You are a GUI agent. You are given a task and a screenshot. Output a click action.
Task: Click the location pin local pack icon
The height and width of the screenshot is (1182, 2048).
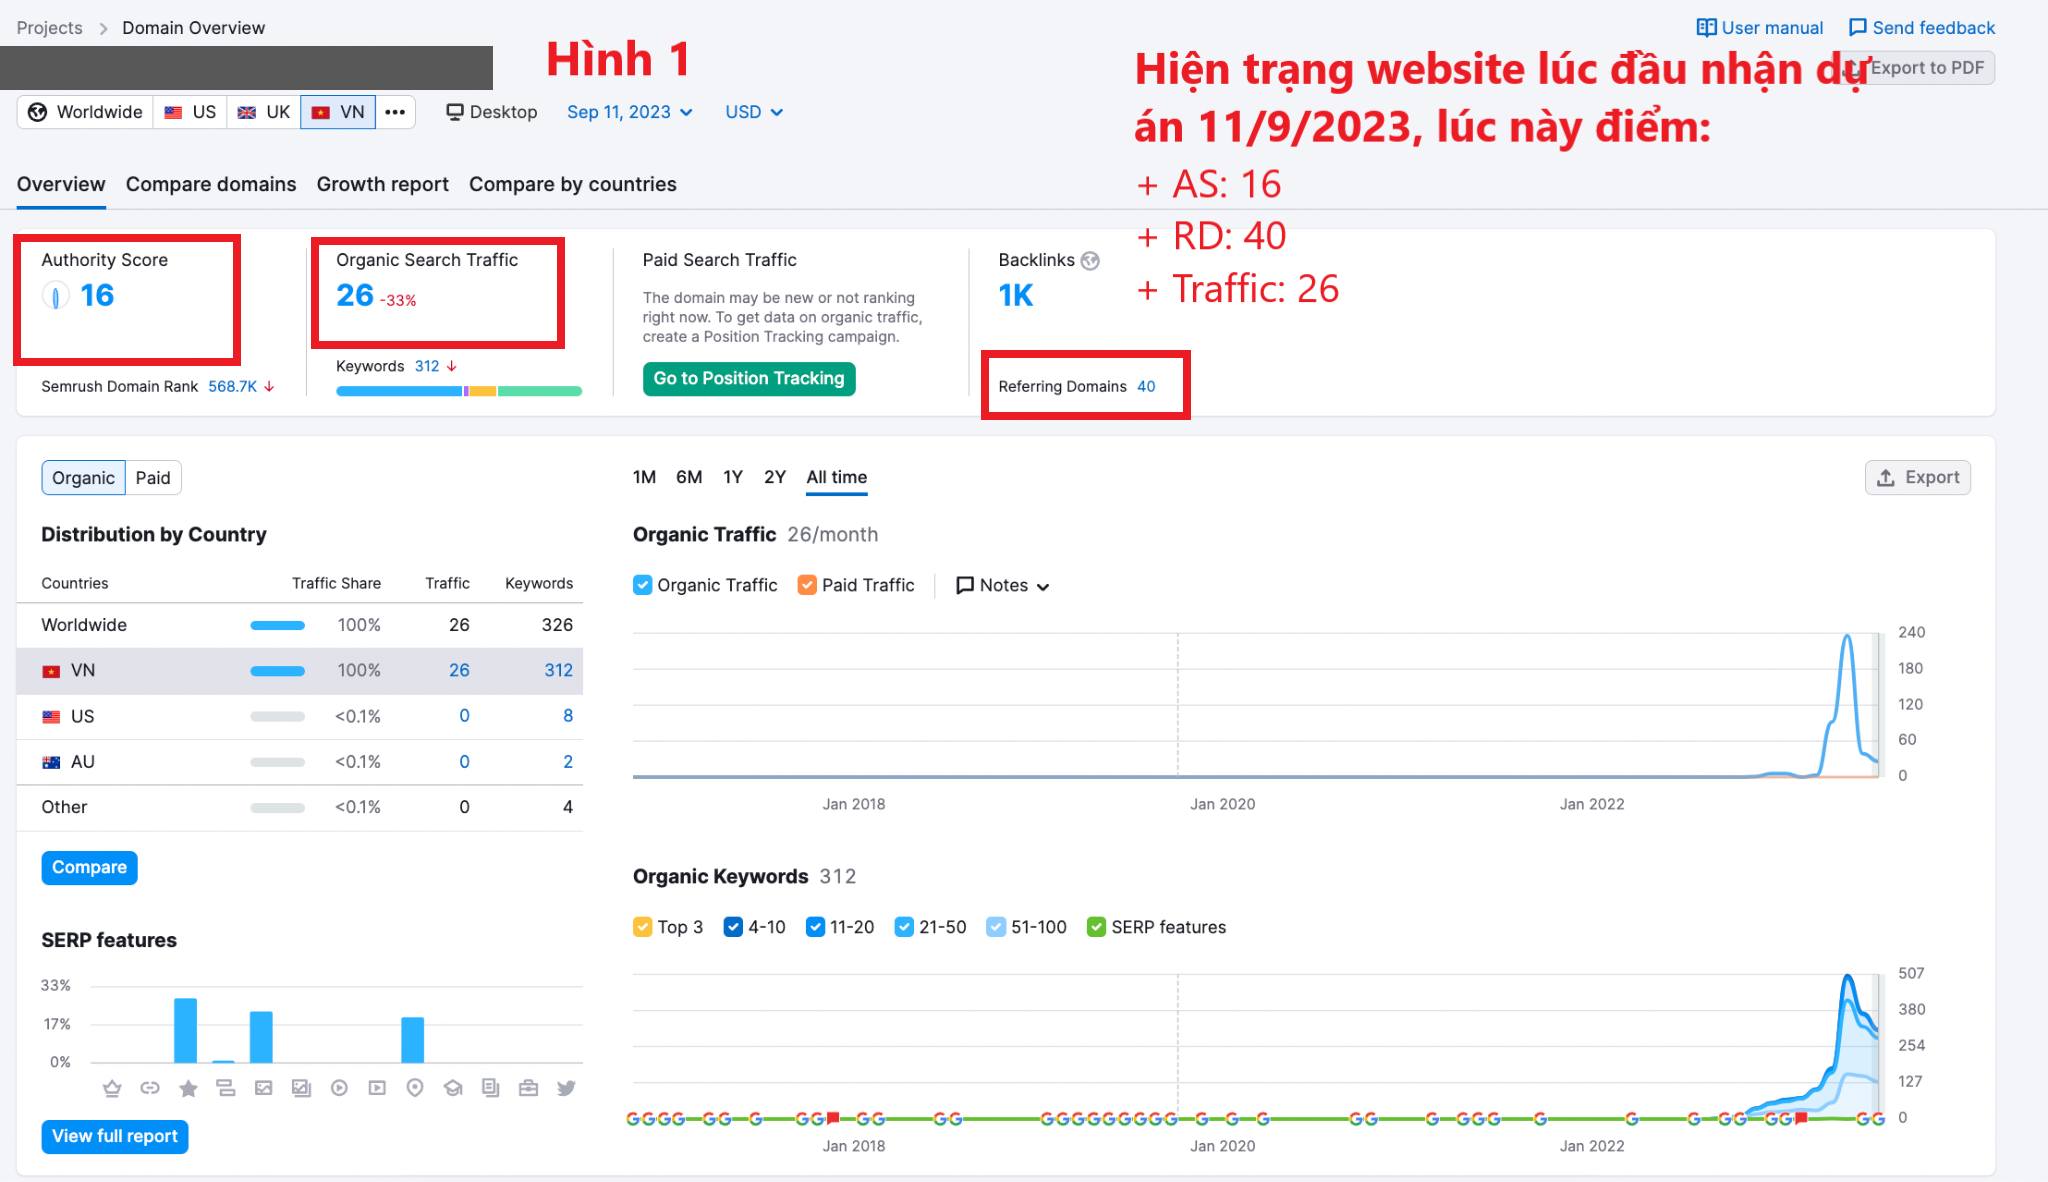point(415,1088)
